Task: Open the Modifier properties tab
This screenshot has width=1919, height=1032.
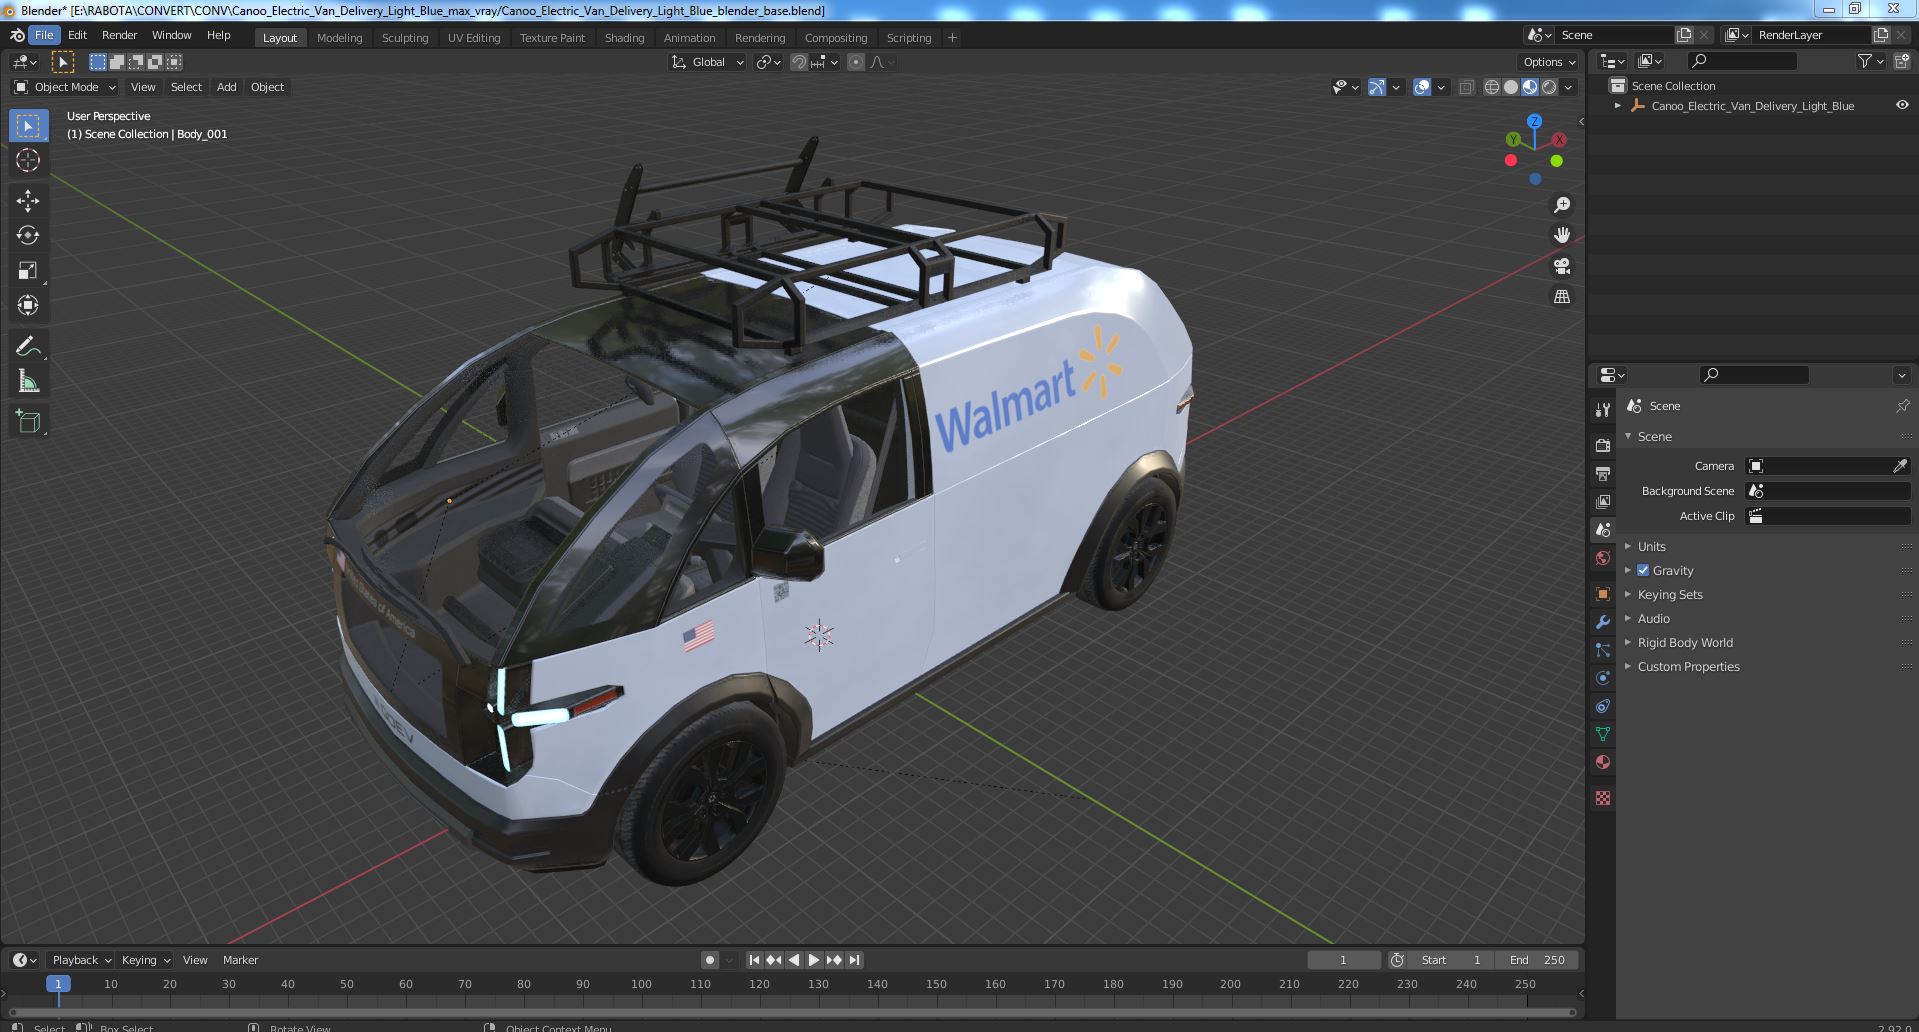Action: pyautogui.click(x=1603, y=622)
